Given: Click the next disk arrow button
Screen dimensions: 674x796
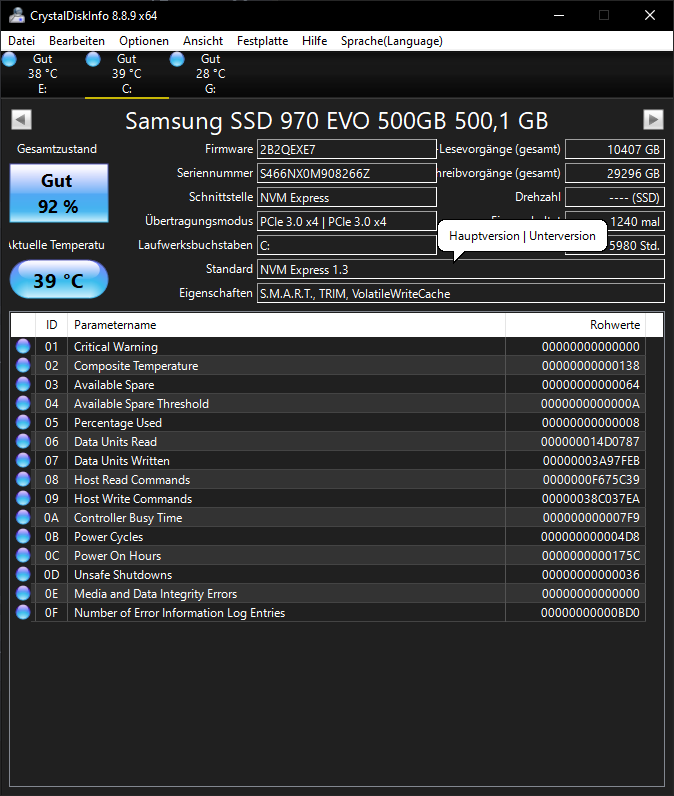Looking at the screenshot, I should pos(653,120).
